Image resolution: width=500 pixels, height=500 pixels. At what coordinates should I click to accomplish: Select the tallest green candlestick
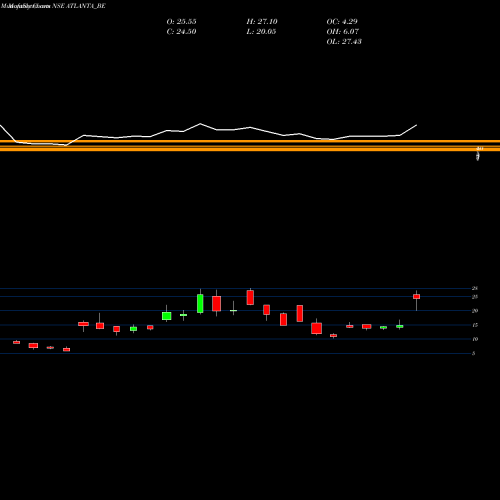[x=200, y=303]
